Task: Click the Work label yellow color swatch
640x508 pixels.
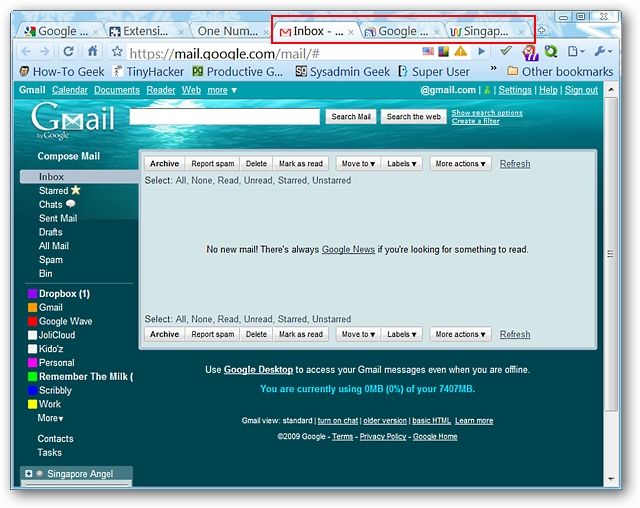Action: (x=32, y=404)
